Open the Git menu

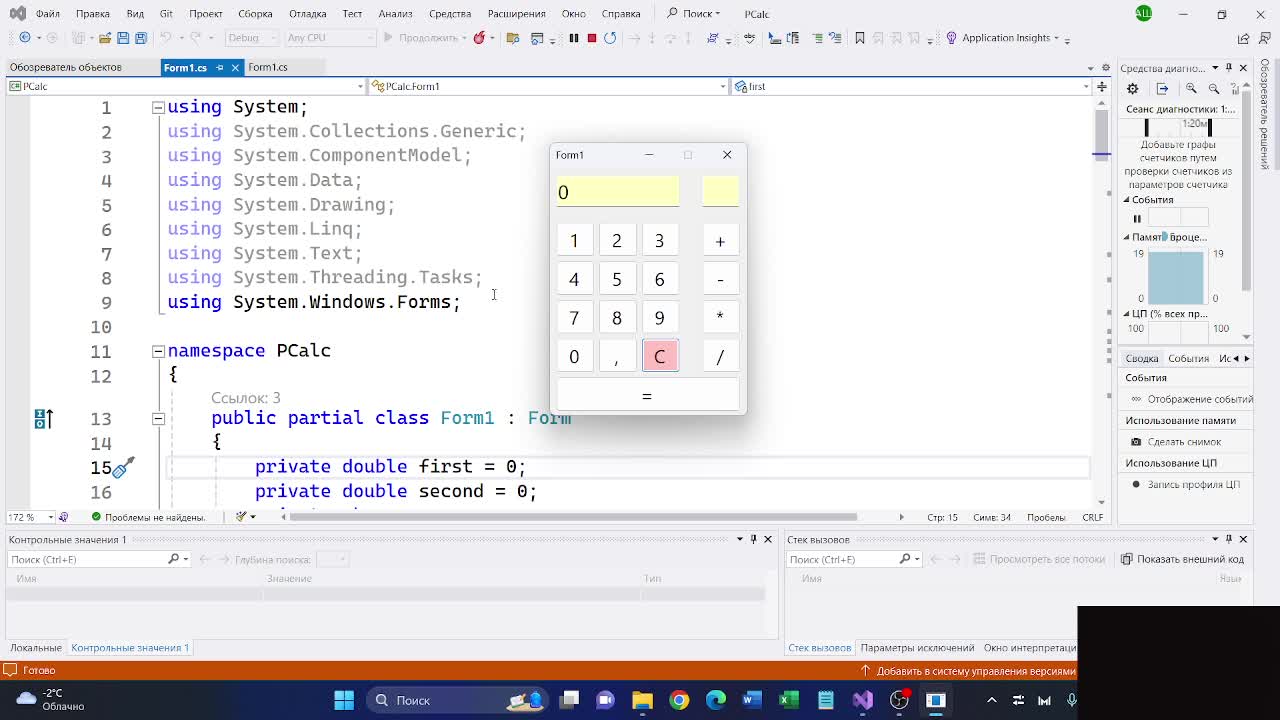pyautogui.click(x=166, y=14)
